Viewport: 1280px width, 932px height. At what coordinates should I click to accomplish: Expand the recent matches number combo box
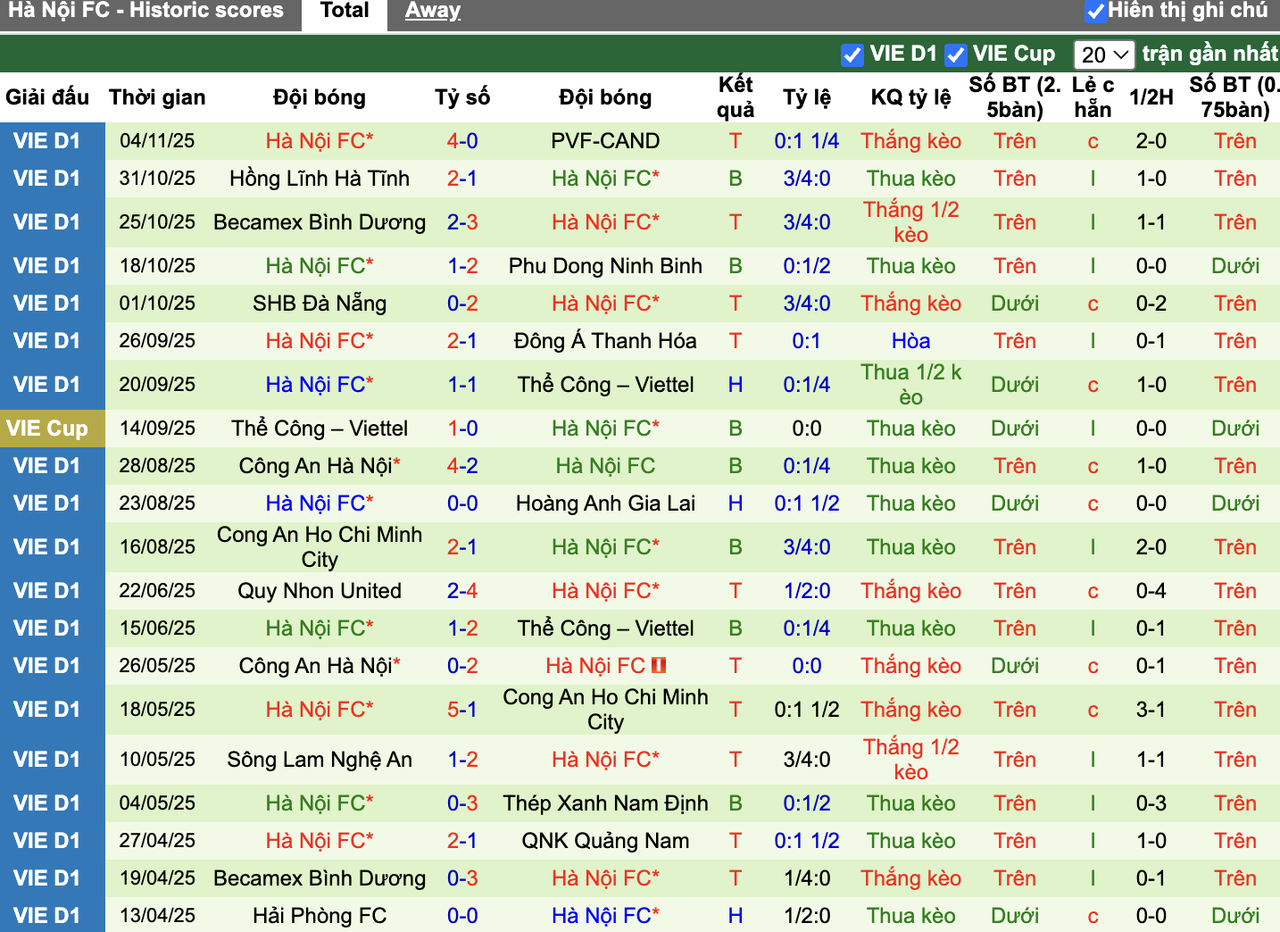click(1104, 53)
